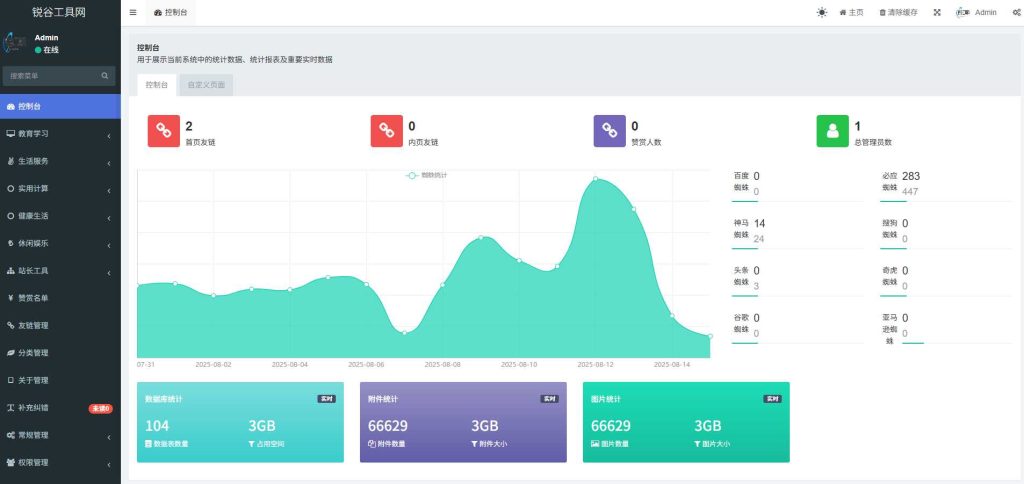
Task: Click the red 首页友链 link icon
Action: [163, 131]
